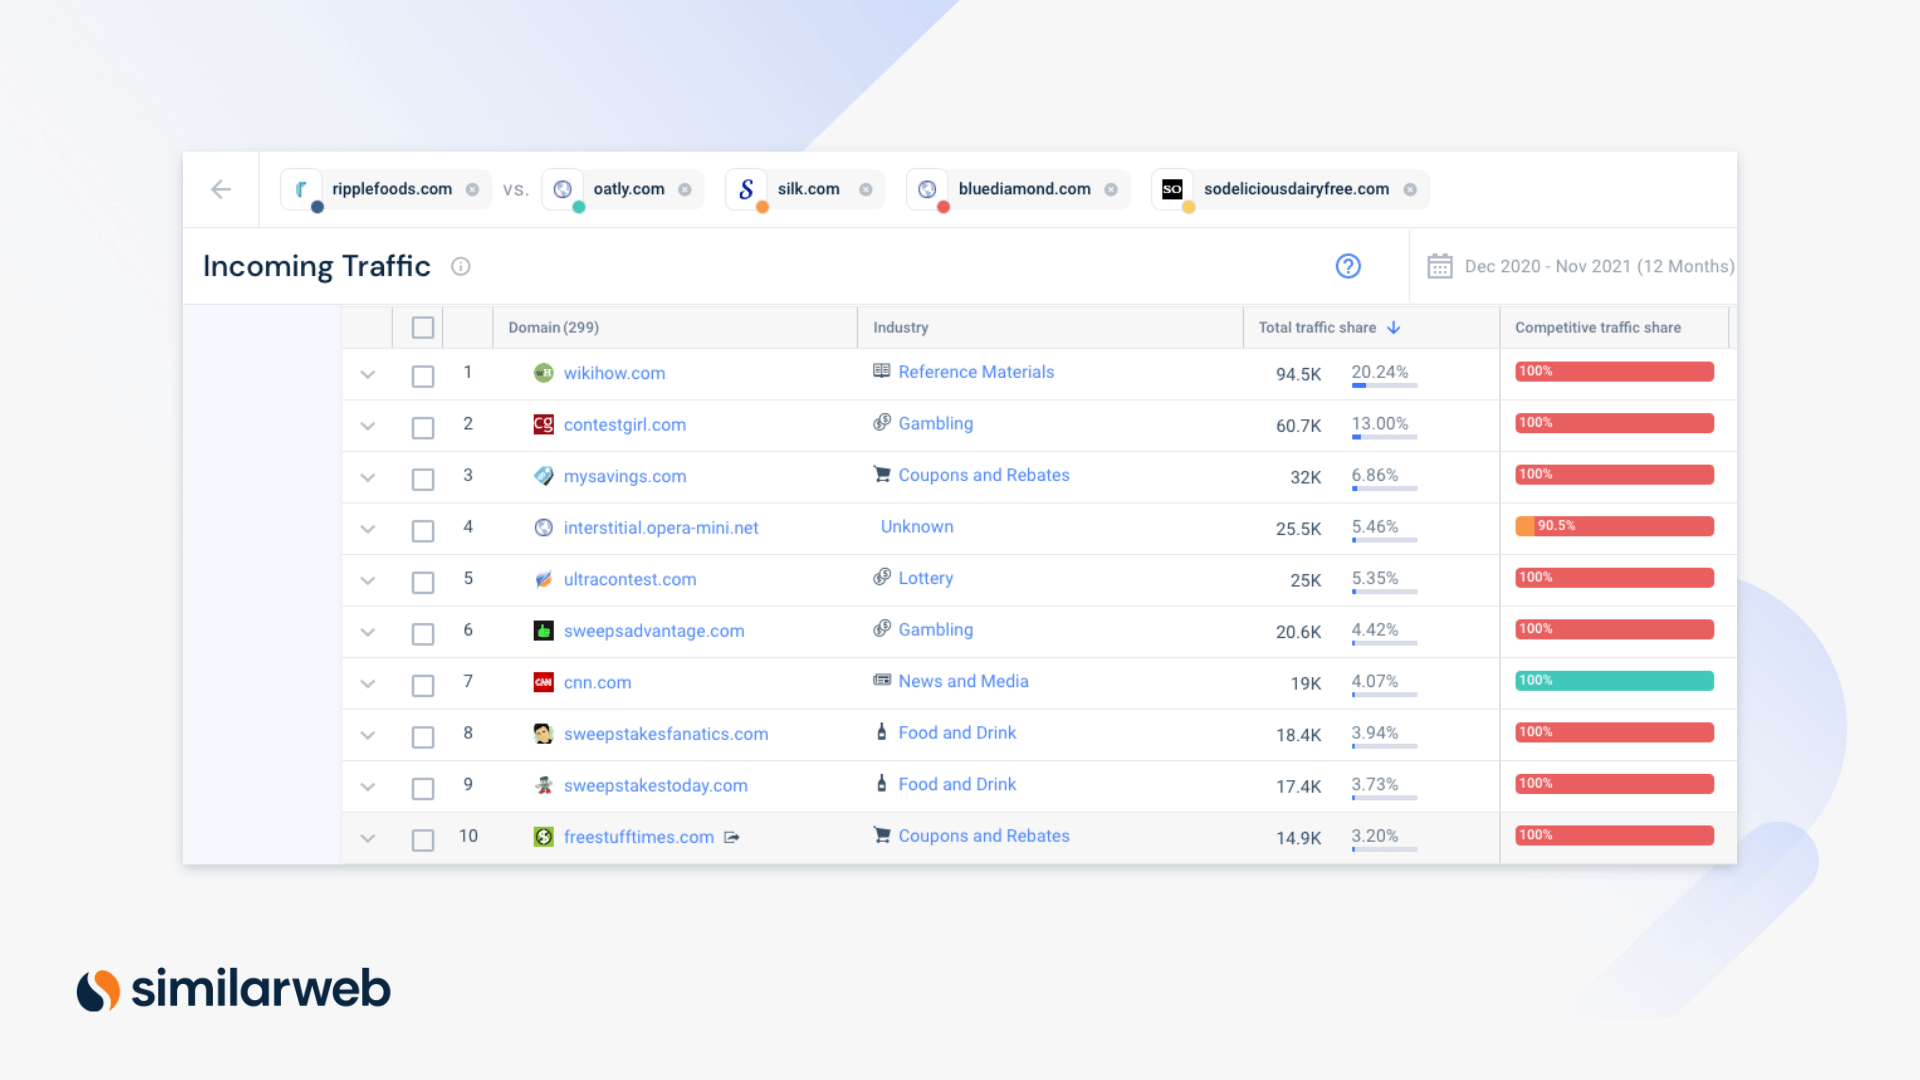The width and height of the screenshot is (1920, 1080).
Task: Expand the wikihow.com row
Action: [368, 375]
